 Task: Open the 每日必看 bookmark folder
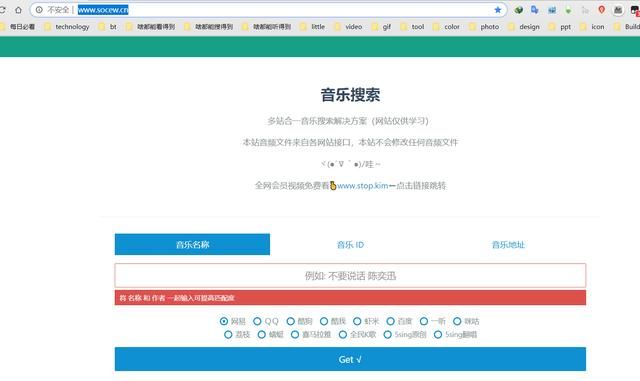click(x=18, y=27)
